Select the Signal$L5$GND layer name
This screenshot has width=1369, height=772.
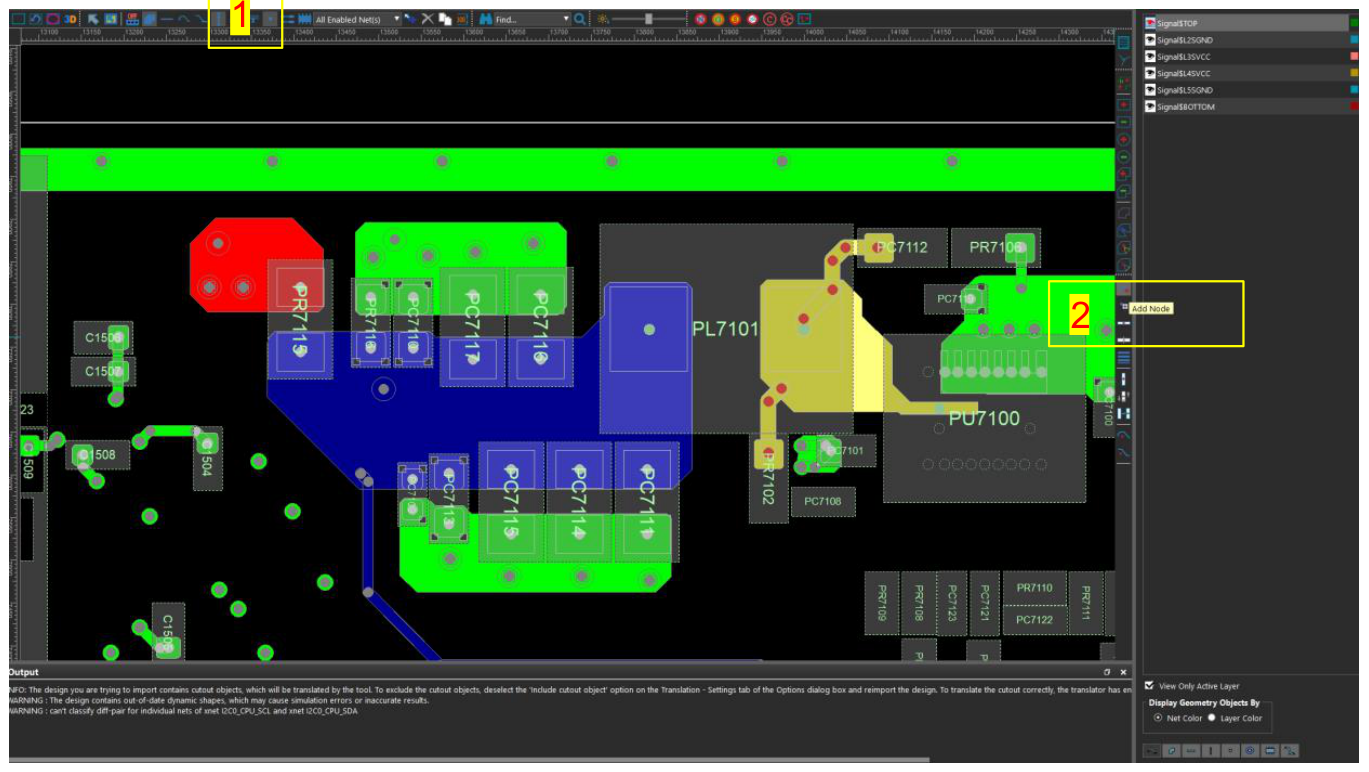coord(1185,90)
